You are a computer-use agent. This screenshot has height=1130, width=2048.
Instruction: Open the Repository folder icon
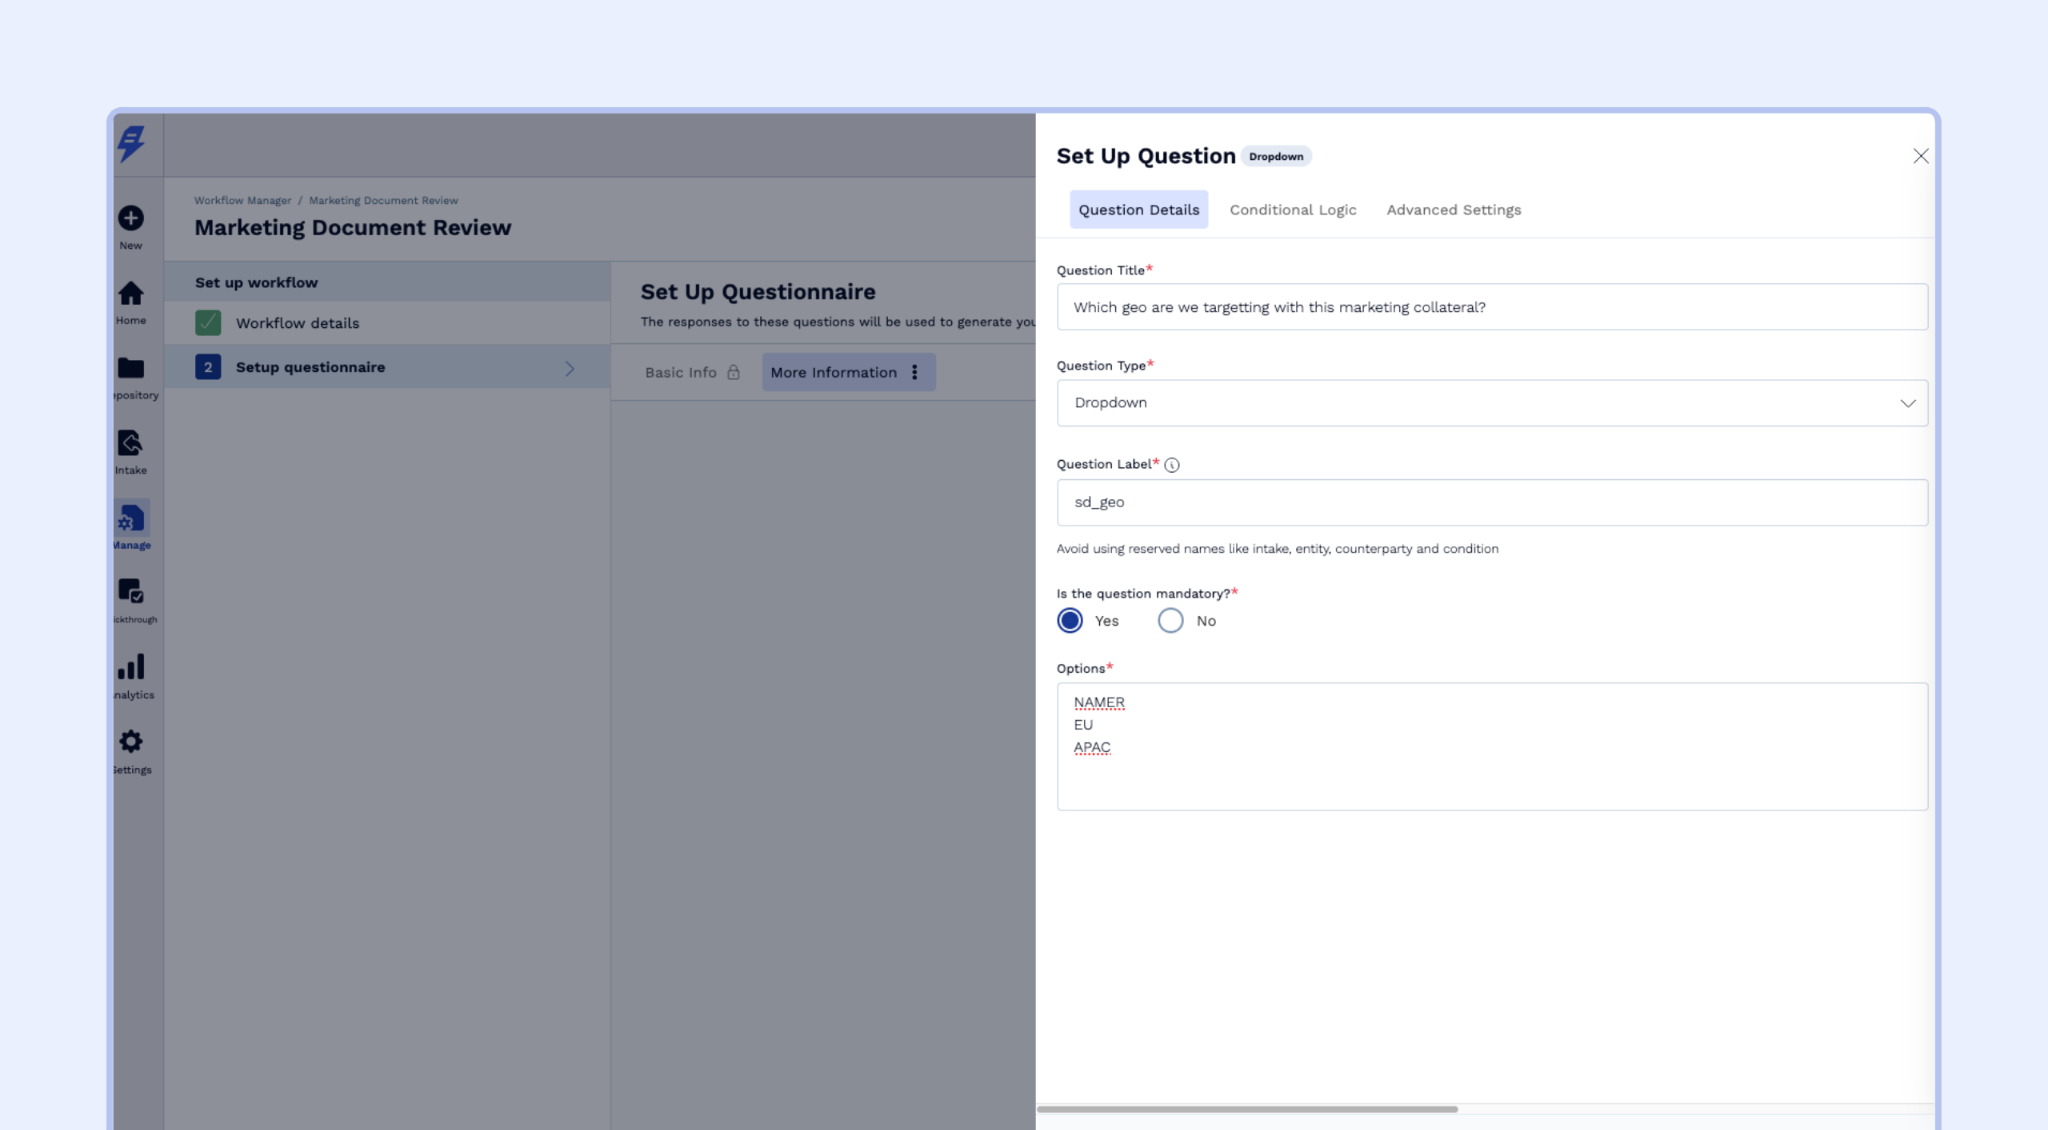pyautogui.click(x=131, y=368)
